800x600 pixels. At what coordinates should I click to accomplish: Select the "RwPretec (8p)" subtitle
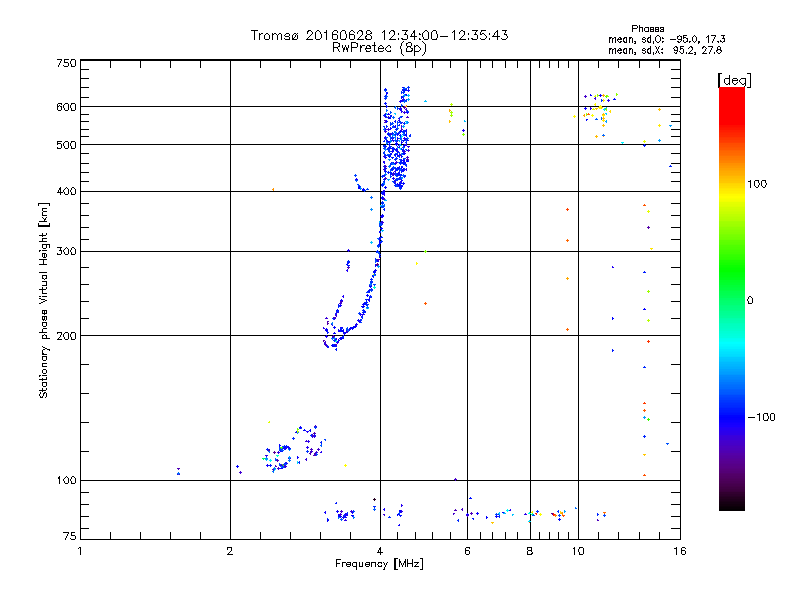point(379,48)
